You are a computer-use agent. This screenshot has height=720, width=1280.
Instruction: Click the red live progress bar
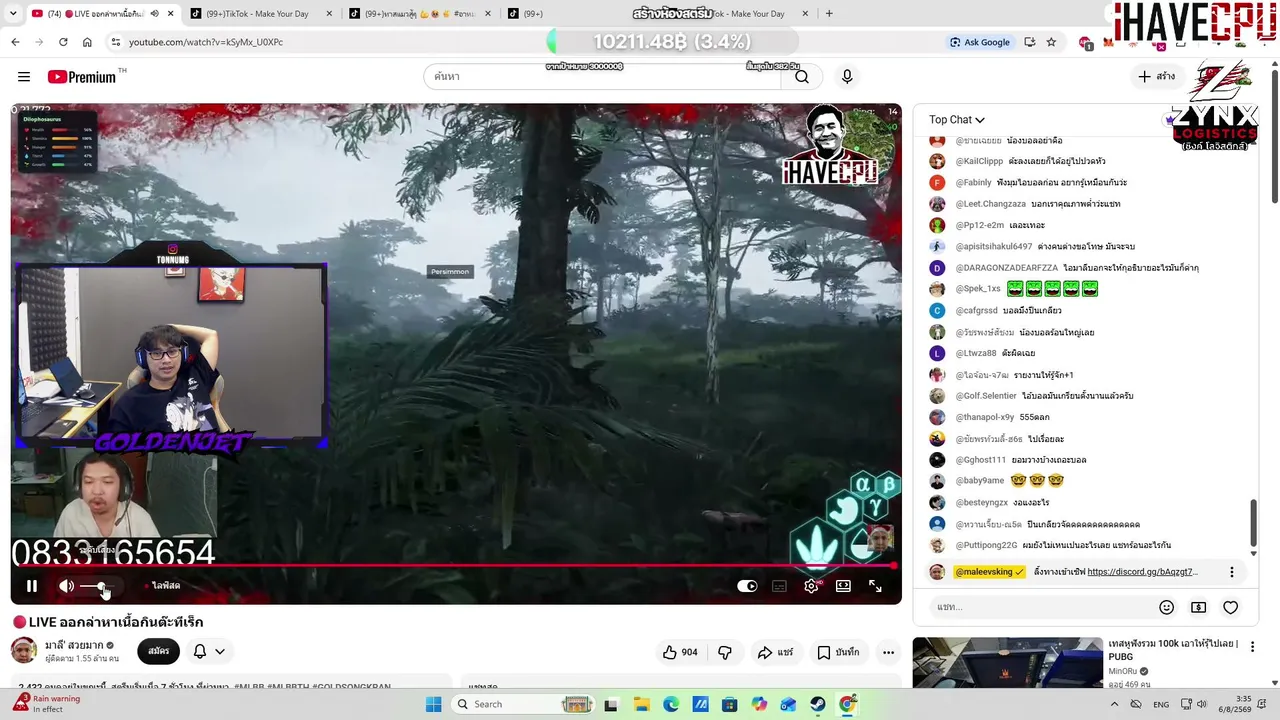pos(456,566)
